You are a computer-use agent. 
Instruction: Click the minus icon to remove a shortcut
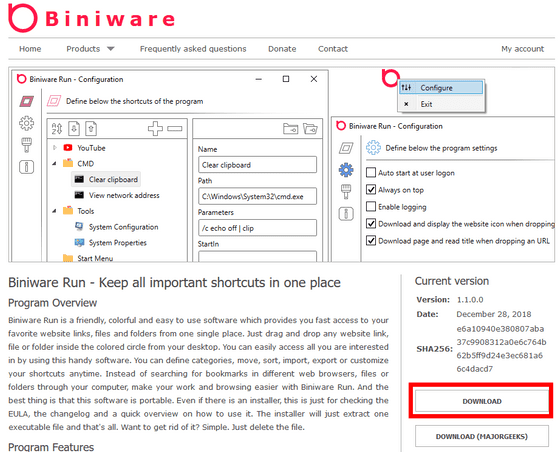(175, 129)
